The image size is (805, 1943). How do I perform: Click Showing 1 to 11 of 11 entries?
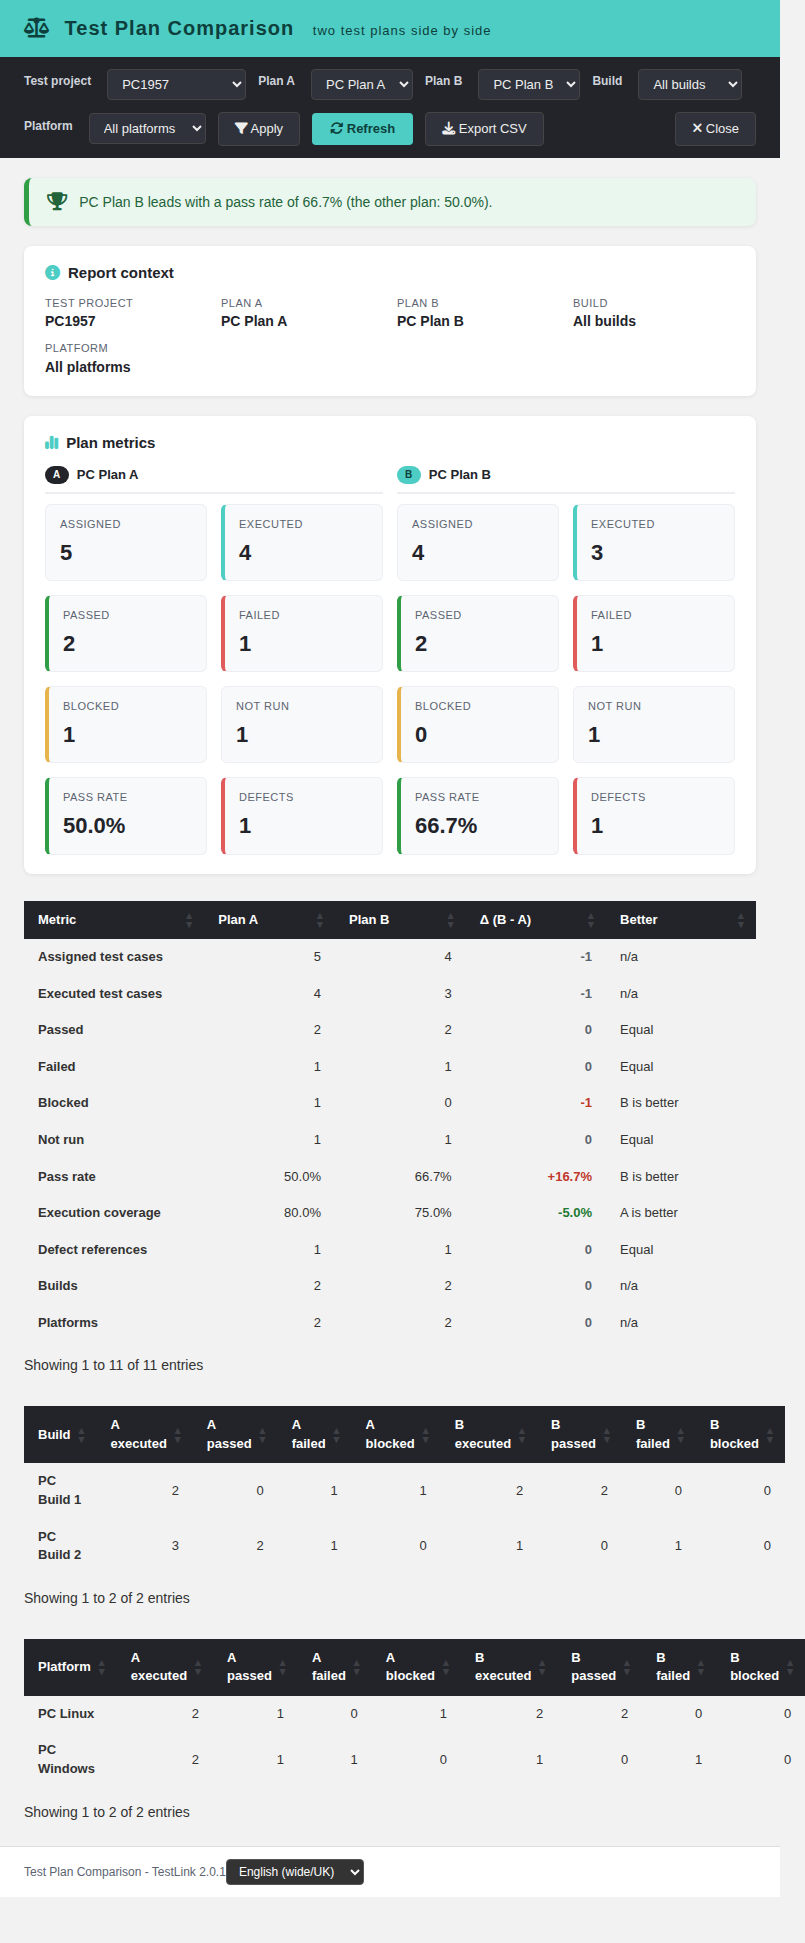tap(113, 1365)
